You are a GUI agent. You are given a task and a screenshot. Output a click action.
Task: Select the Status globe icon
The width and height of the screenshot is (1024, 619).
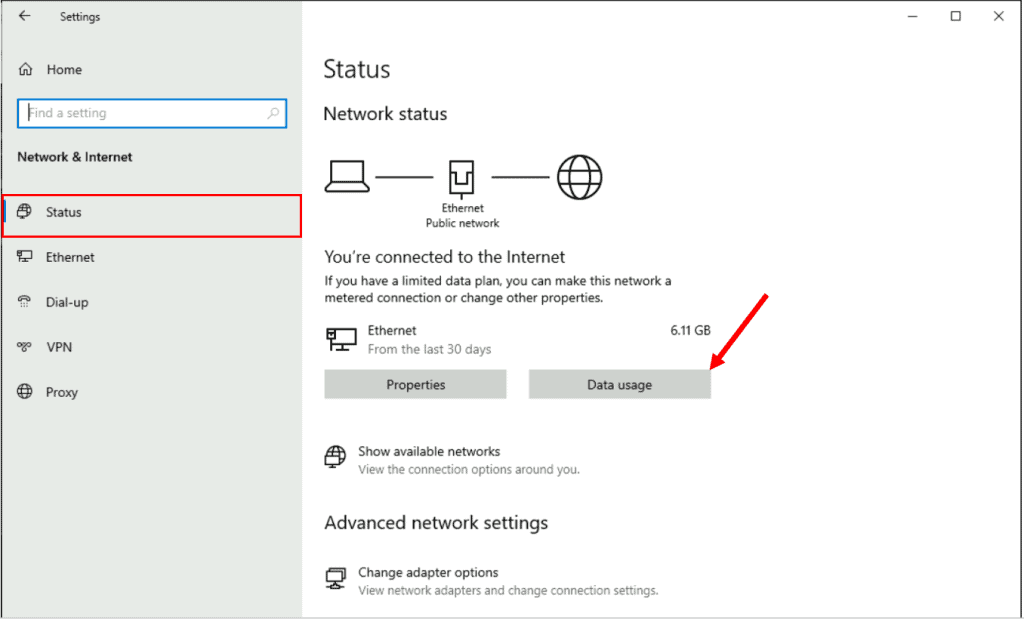tap(25, 212)
